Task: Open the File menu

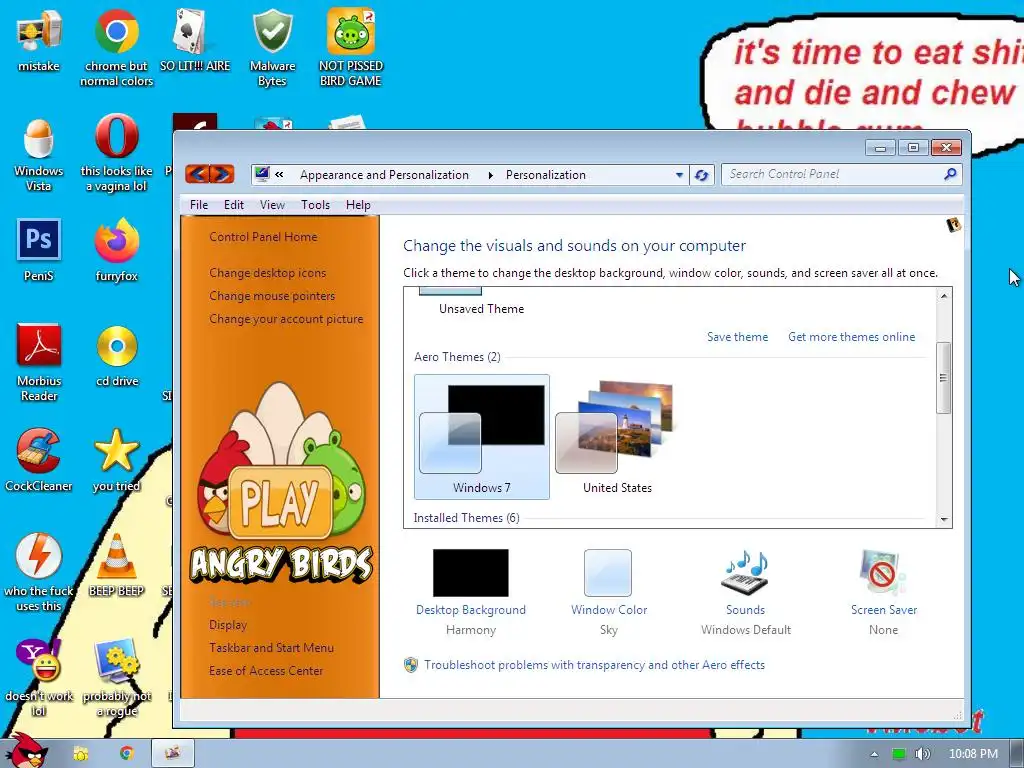Action: (x=199, y=205)
